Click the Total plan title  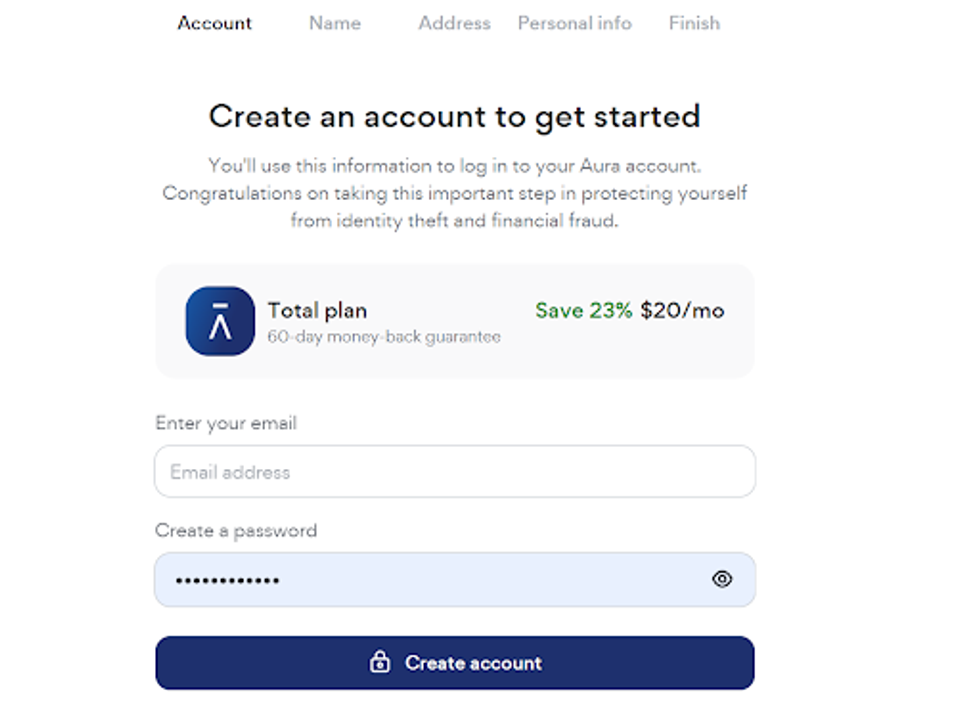pos(317,311)
